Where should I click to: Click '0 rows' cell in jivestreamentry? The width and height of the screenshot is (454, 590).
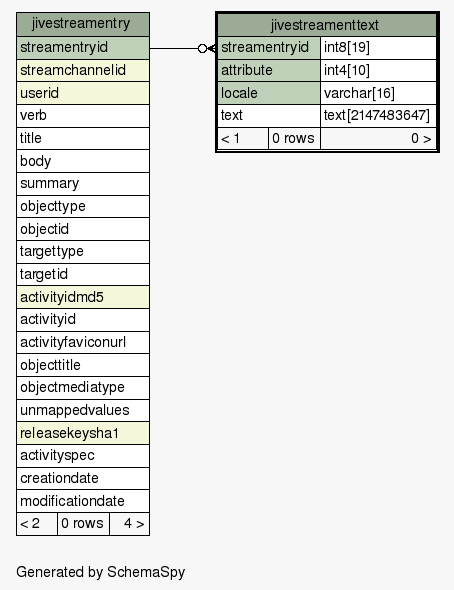pos(83,524)
